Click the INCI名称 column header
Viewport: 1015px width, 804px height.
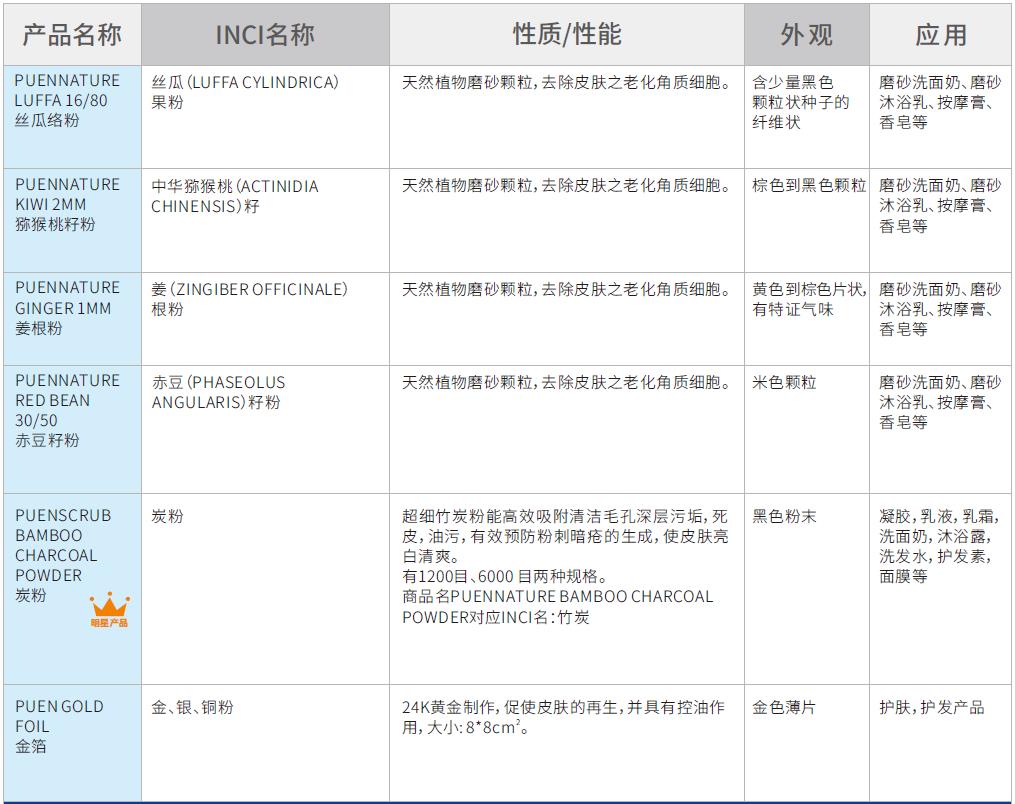265,34
